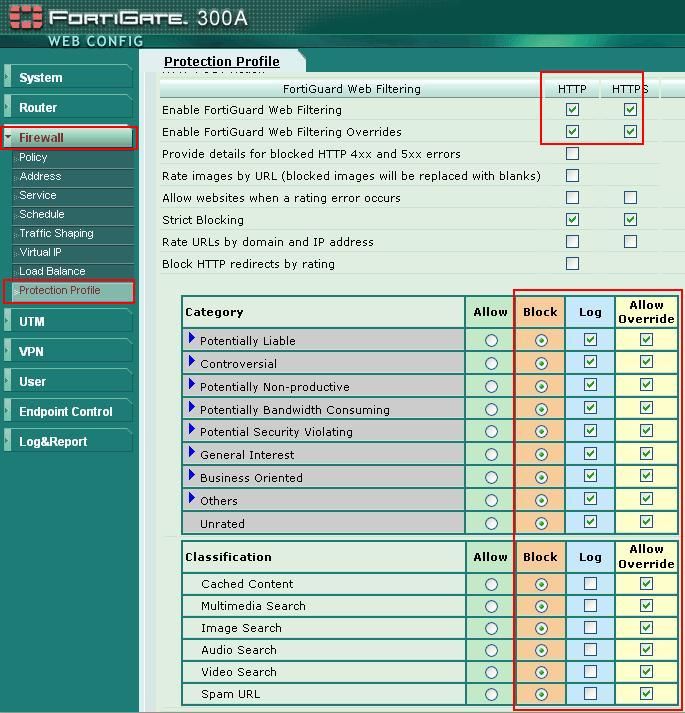685x713 pixels.
Task: Expand Potentially Non-productive category arrow
Action: click(x=191, y=384)
